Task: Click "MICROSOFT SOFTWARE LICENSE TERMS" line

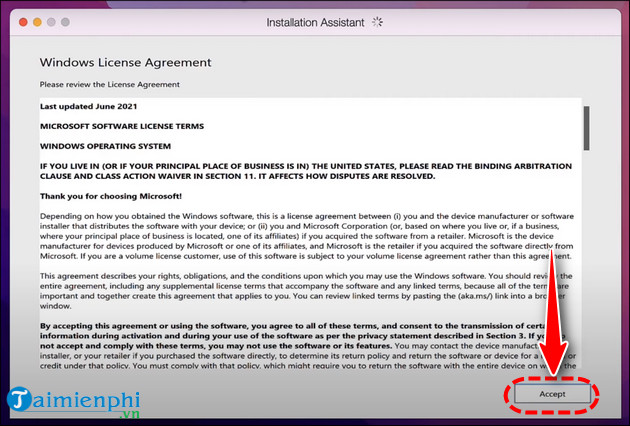Action: 122,126
